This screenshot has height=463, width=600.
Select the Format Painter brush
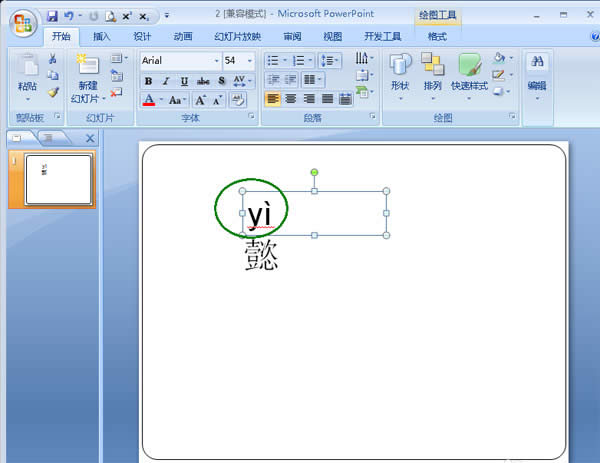(x=52, y=92)
